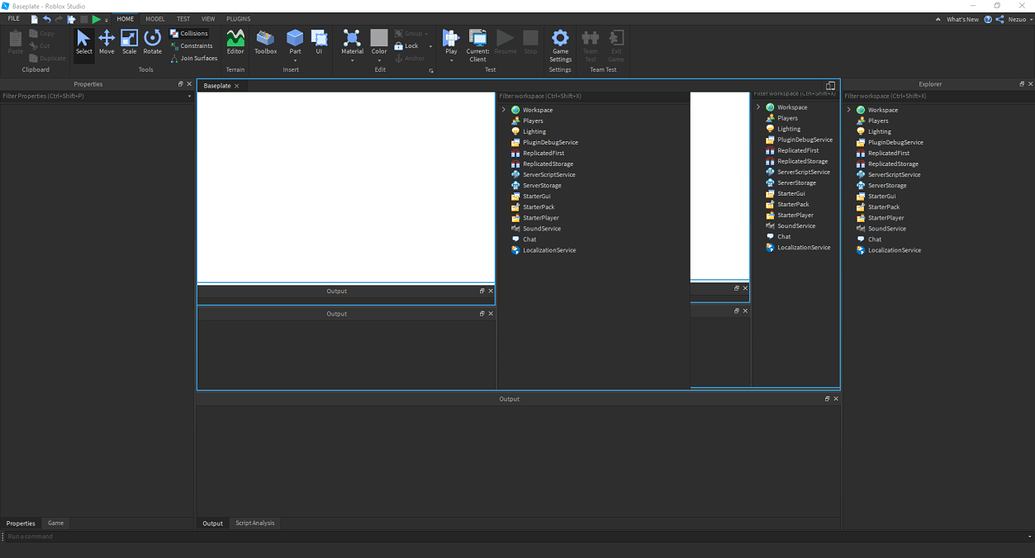Activate the Rotate tool
This screenshot has height=558, width=1035.
(x=152, y=42)
